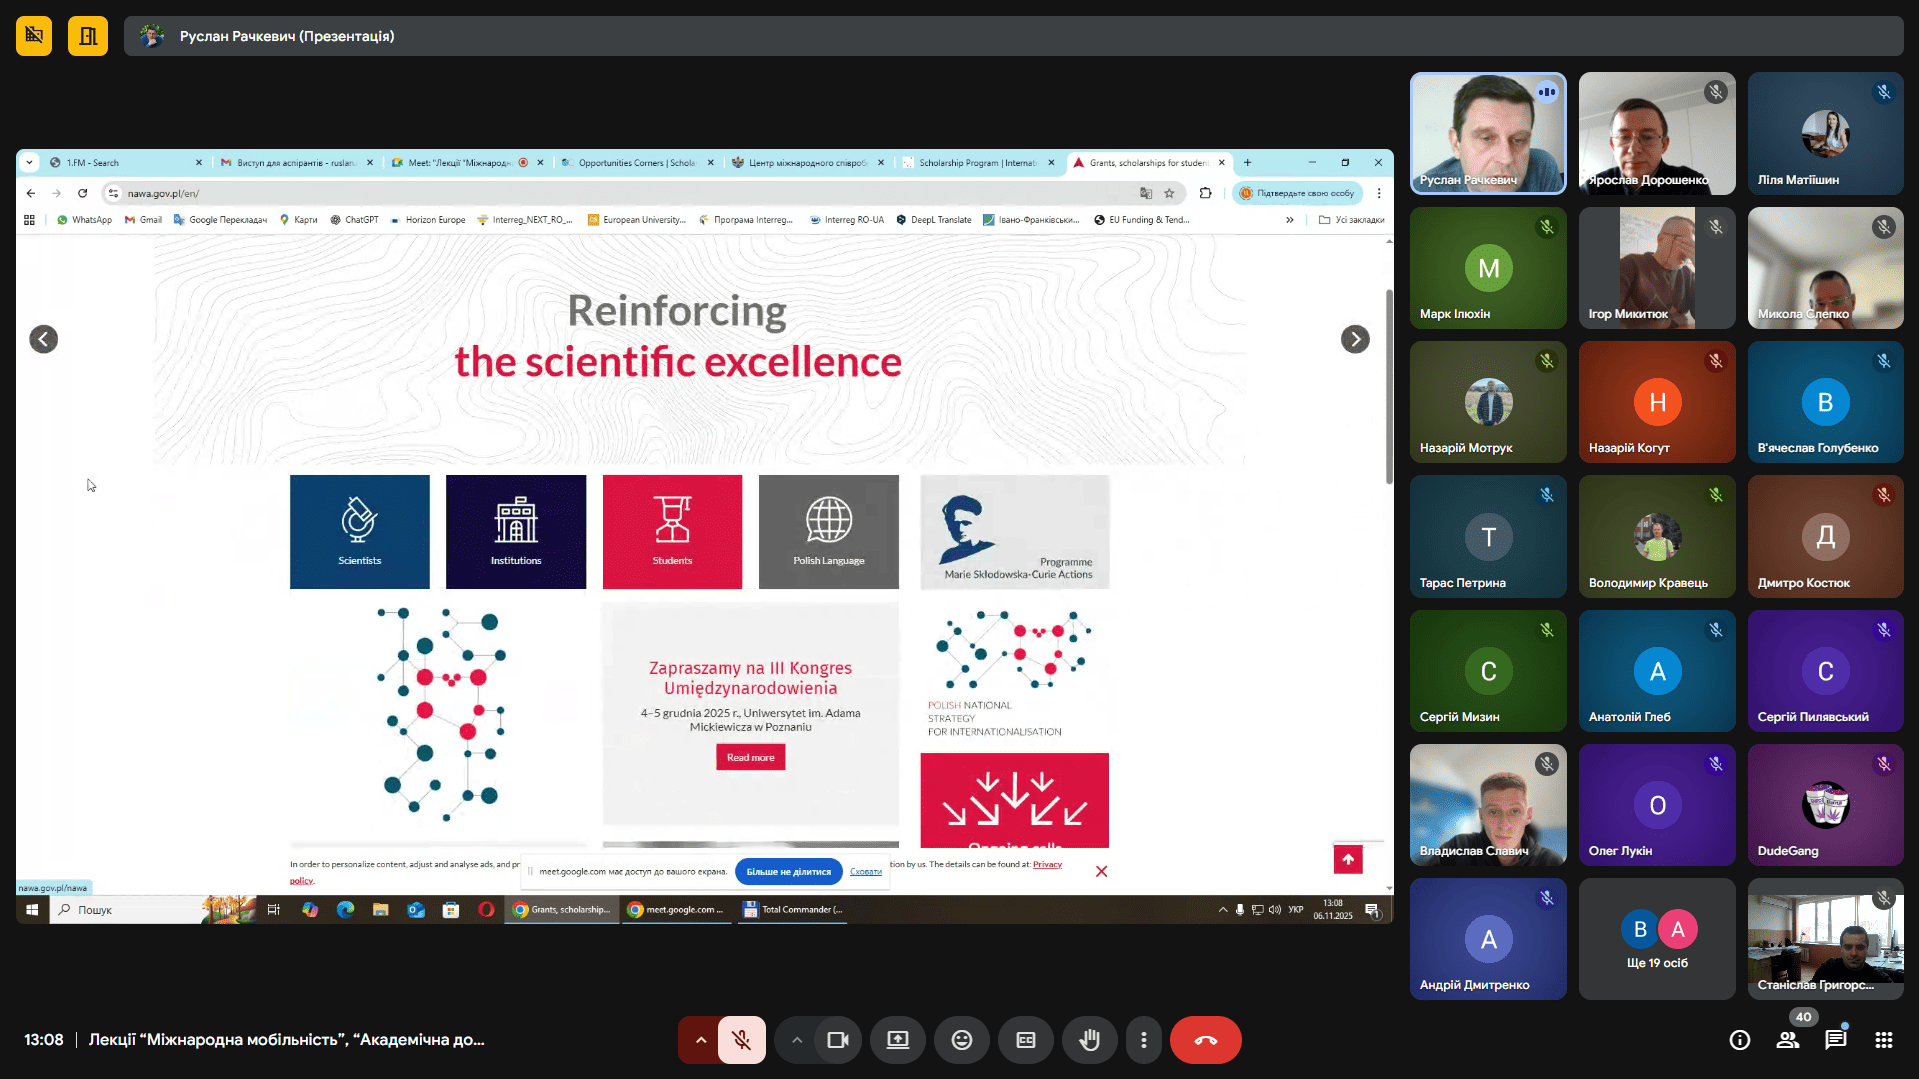This screenshot has width=1919, height=1079.
Task: Raise your hand in the meeting
Action: tap(1089, 1040)
